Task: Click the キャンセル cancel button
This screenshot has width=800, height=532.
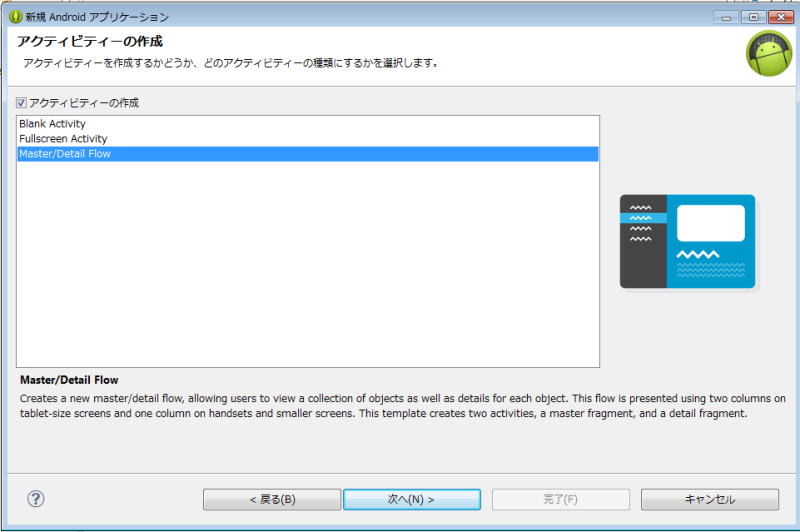Action: [x=710, y=499]
